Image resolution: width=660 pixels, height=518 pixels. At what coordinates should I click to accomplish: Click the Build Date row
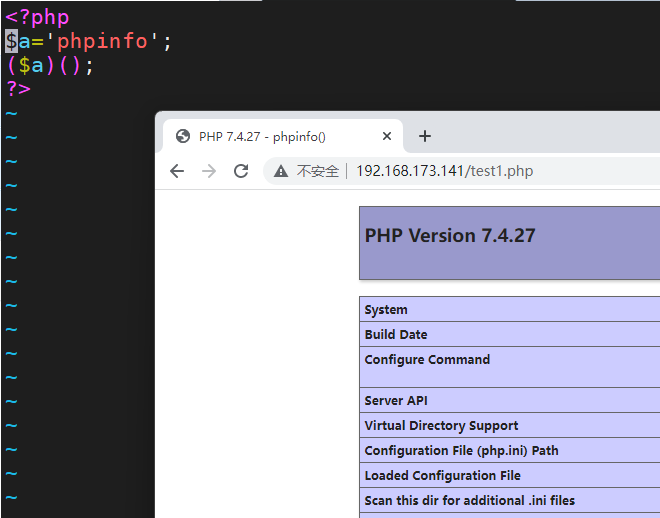coord(396,335)
